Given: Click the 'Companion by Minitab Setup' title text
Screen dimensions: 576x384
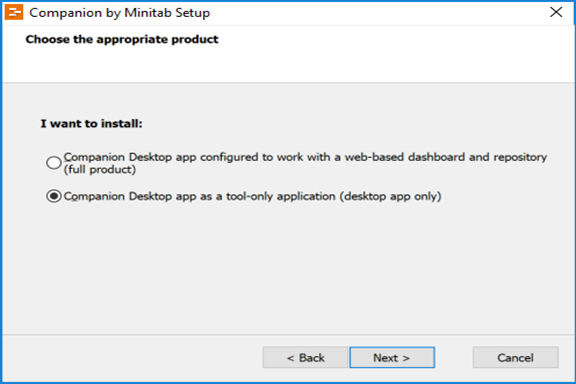Looking at the screenshot, I should [120, 13].
